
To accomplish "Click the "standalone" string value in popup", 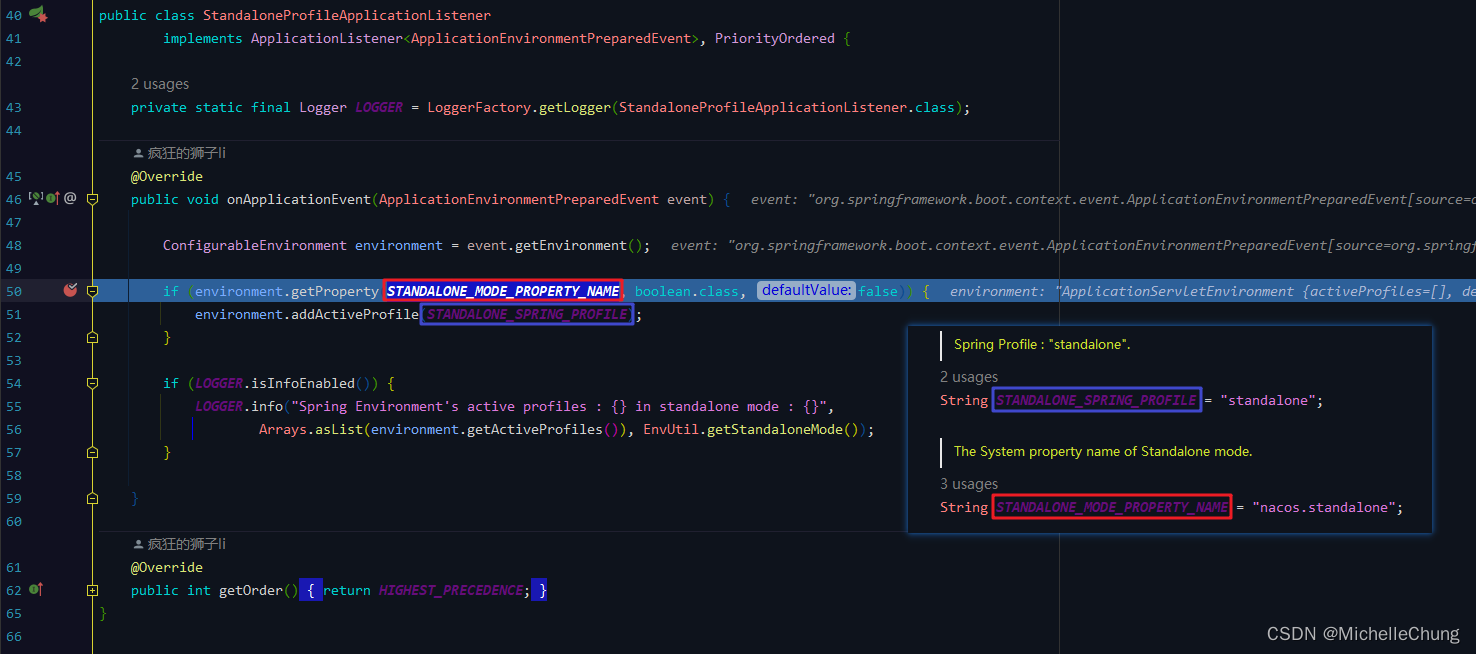I will pyautogui.click(x=1268, y=400).
